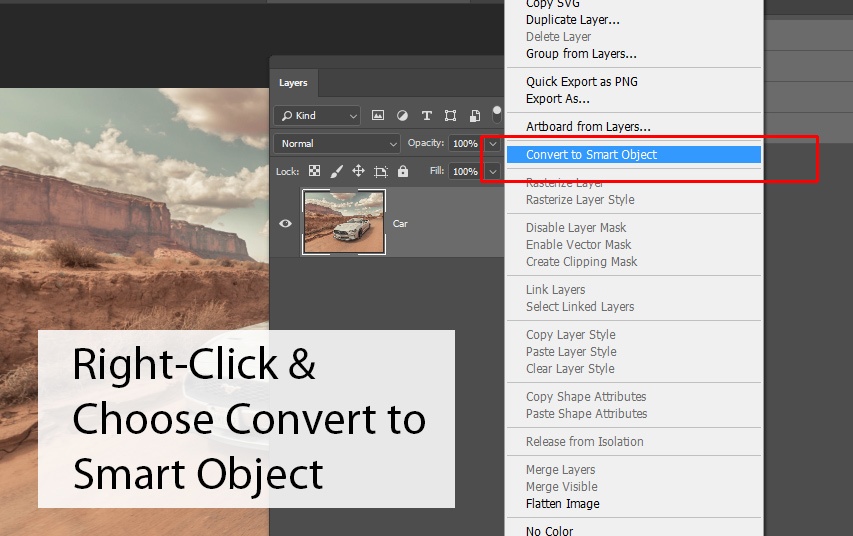Switch to the Layers panel tab
This screenshot has height=536, width=853.
tap(293, 83)
